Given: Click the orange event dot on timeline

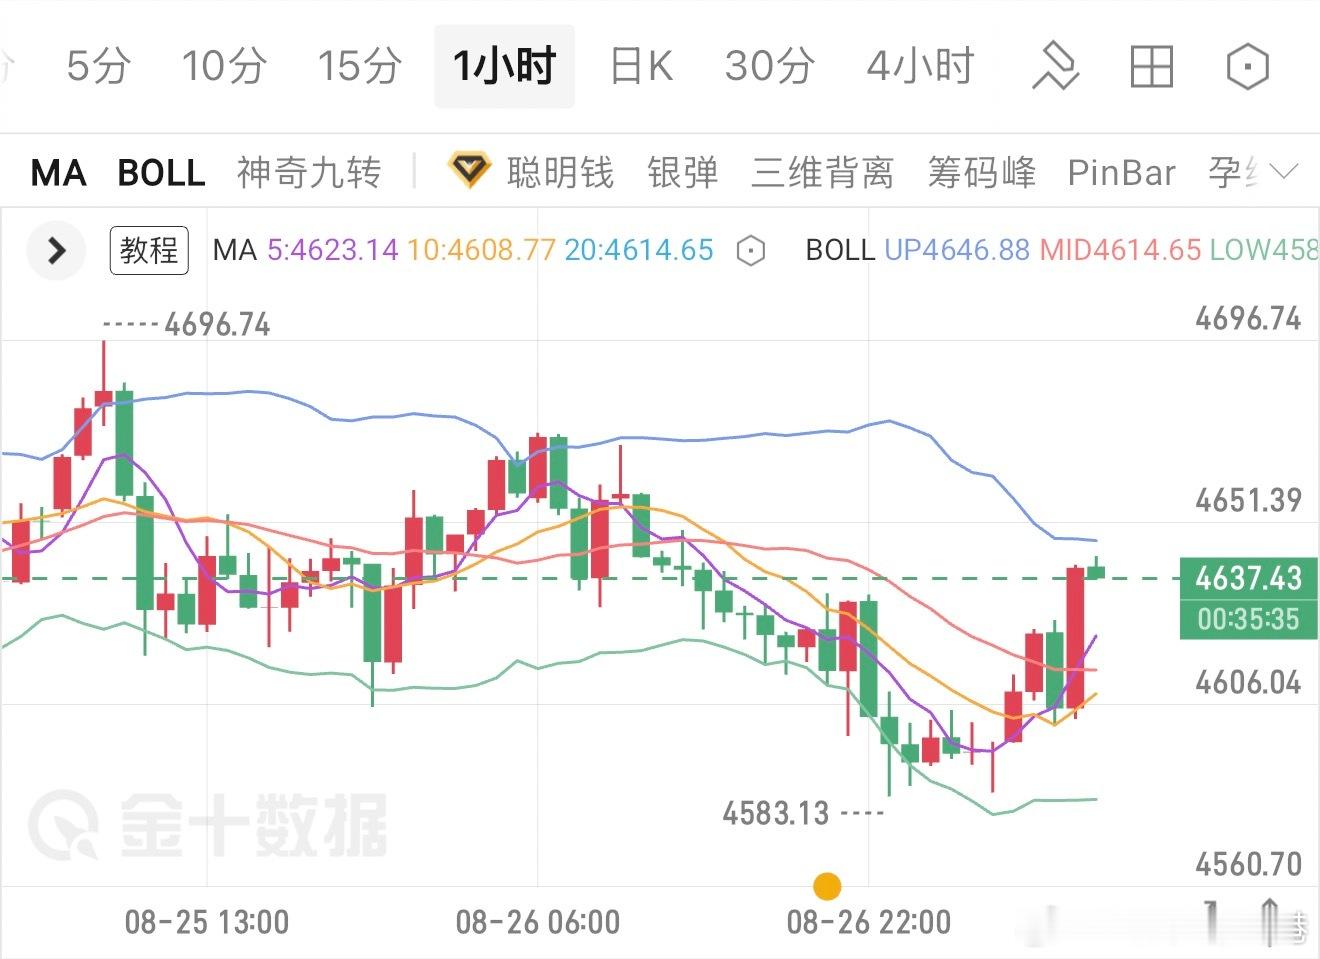Looking at the screenshot, I should pos(827,886).
